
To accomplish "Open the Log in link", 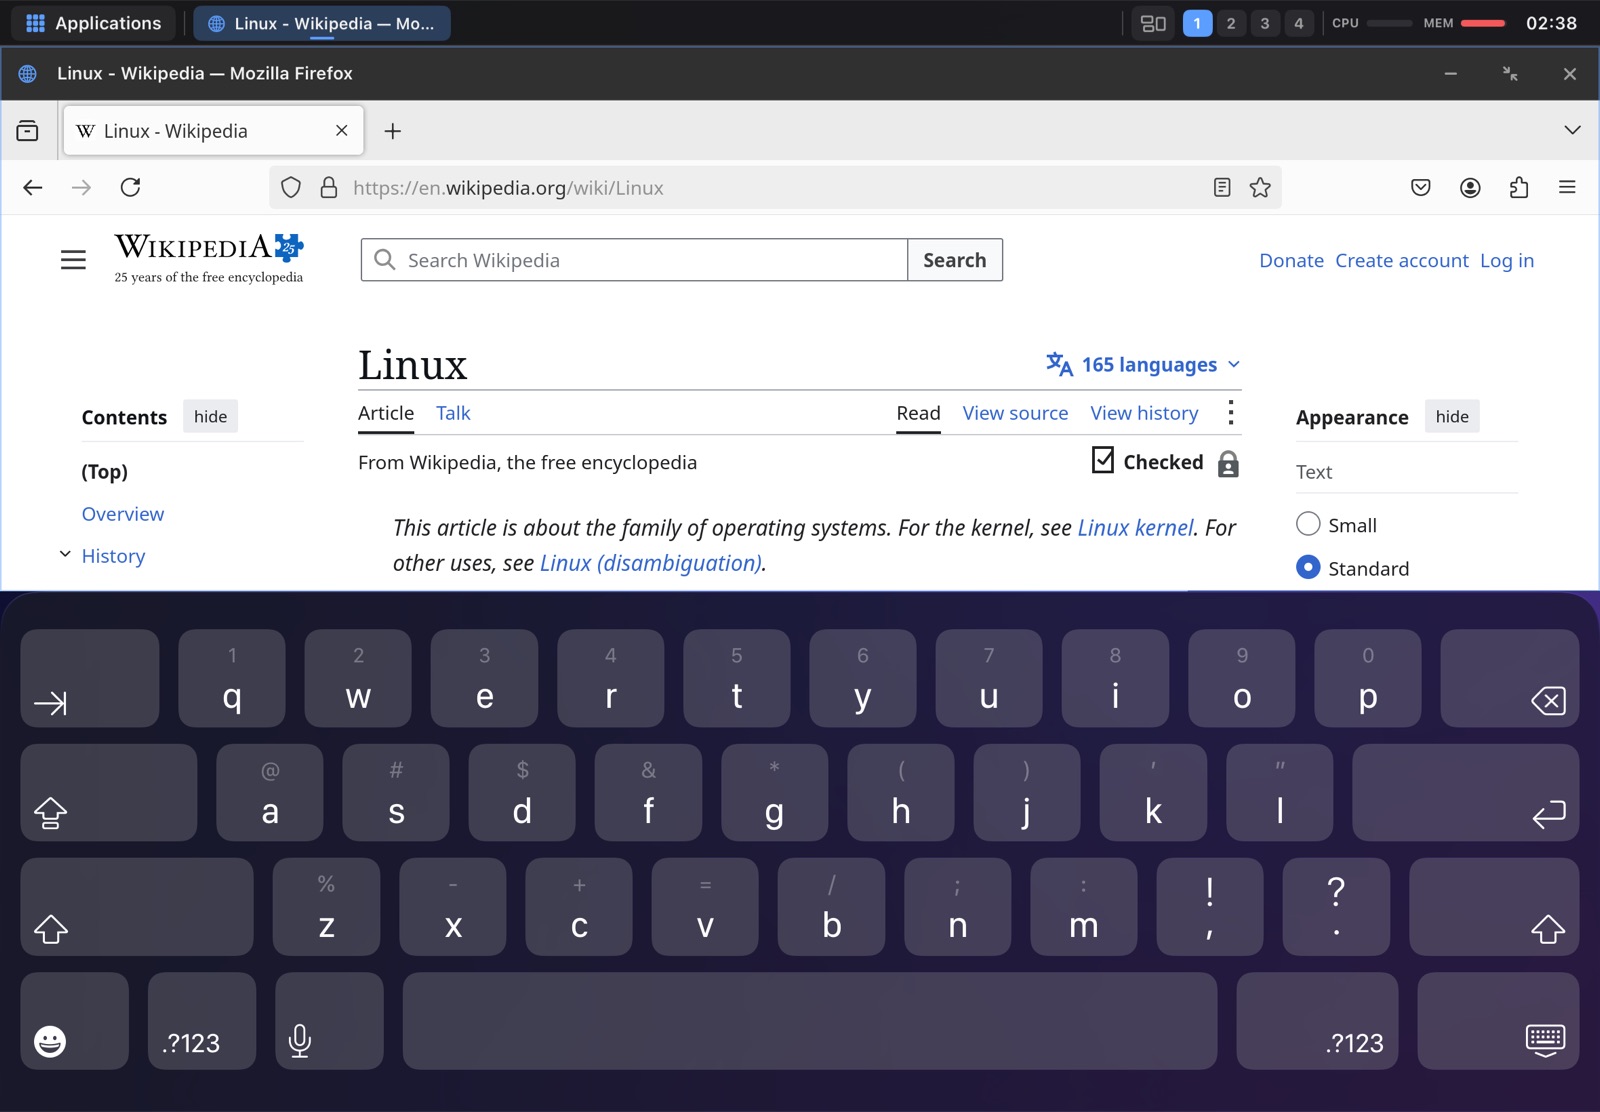I will click(x=1507, y=261).
